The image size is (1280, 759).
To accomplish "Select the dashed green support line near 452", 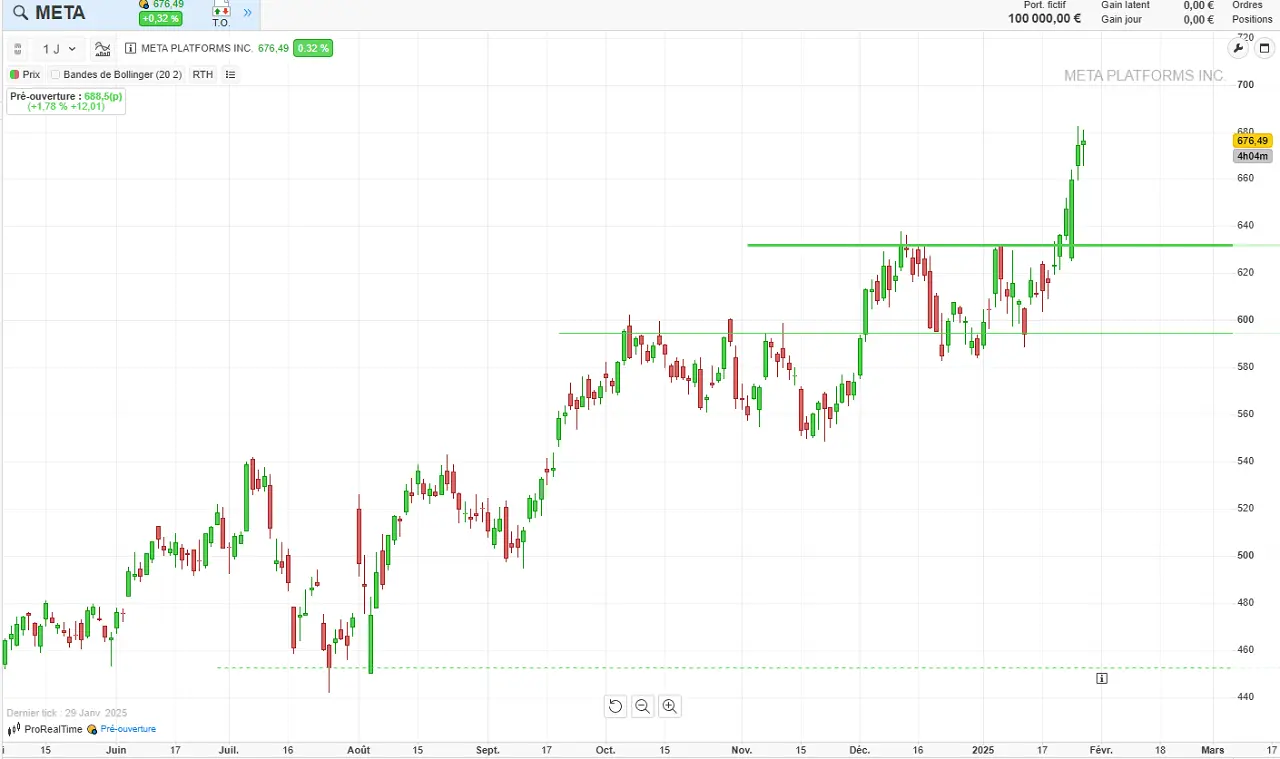I will tap(724, 667).
